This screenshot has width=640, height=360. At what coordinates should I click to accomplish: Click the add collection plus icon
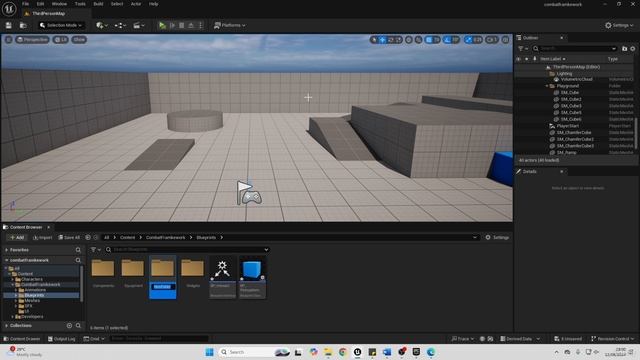[69, 326]
